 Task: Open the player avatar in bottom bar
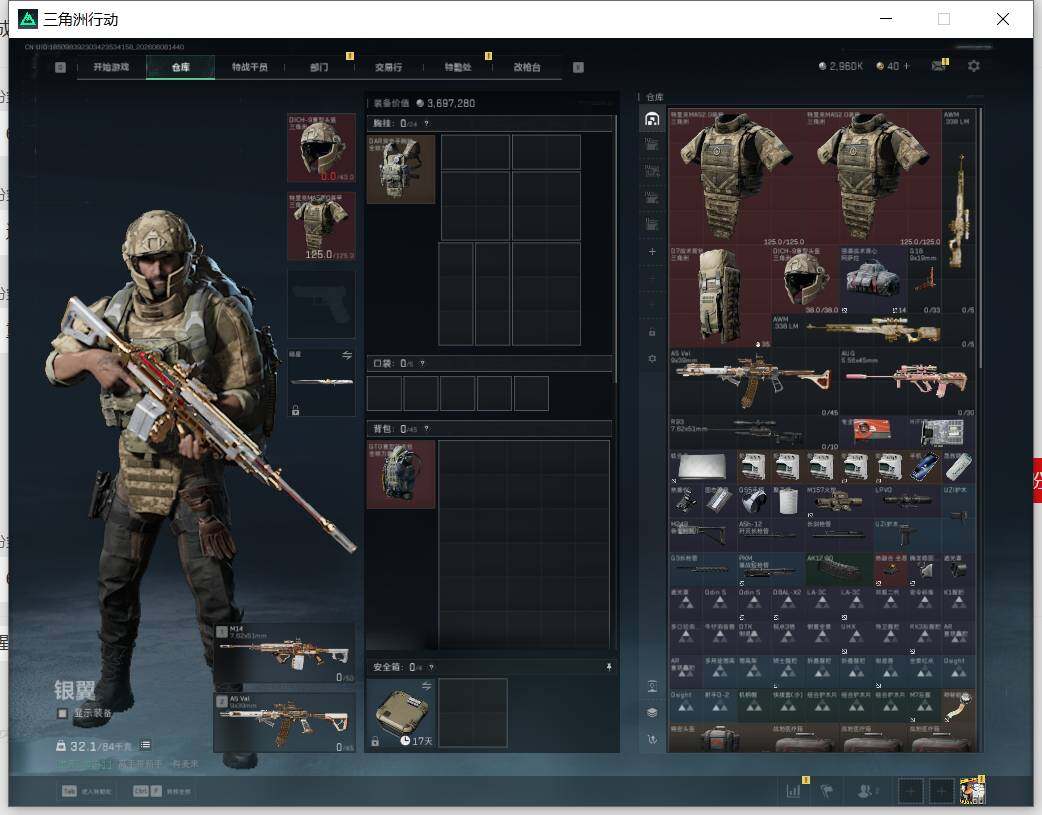tap(972, 791)
